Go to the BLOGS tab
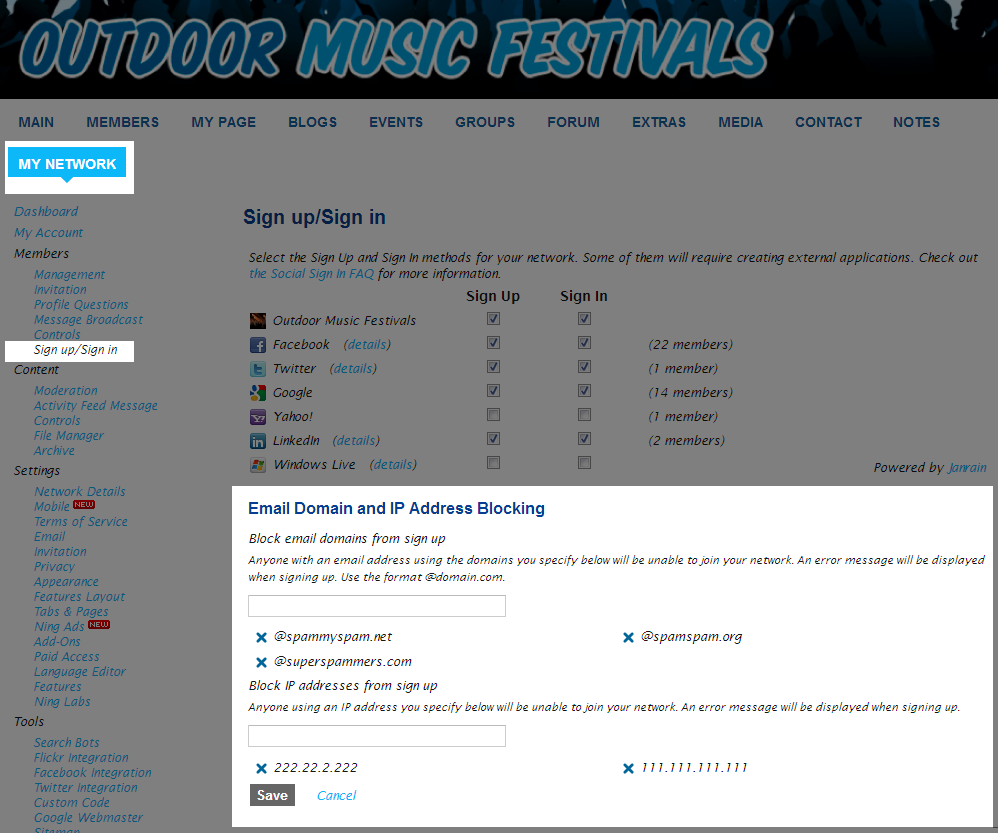This screenshot has width=998, height=833. tap(313, 122)
